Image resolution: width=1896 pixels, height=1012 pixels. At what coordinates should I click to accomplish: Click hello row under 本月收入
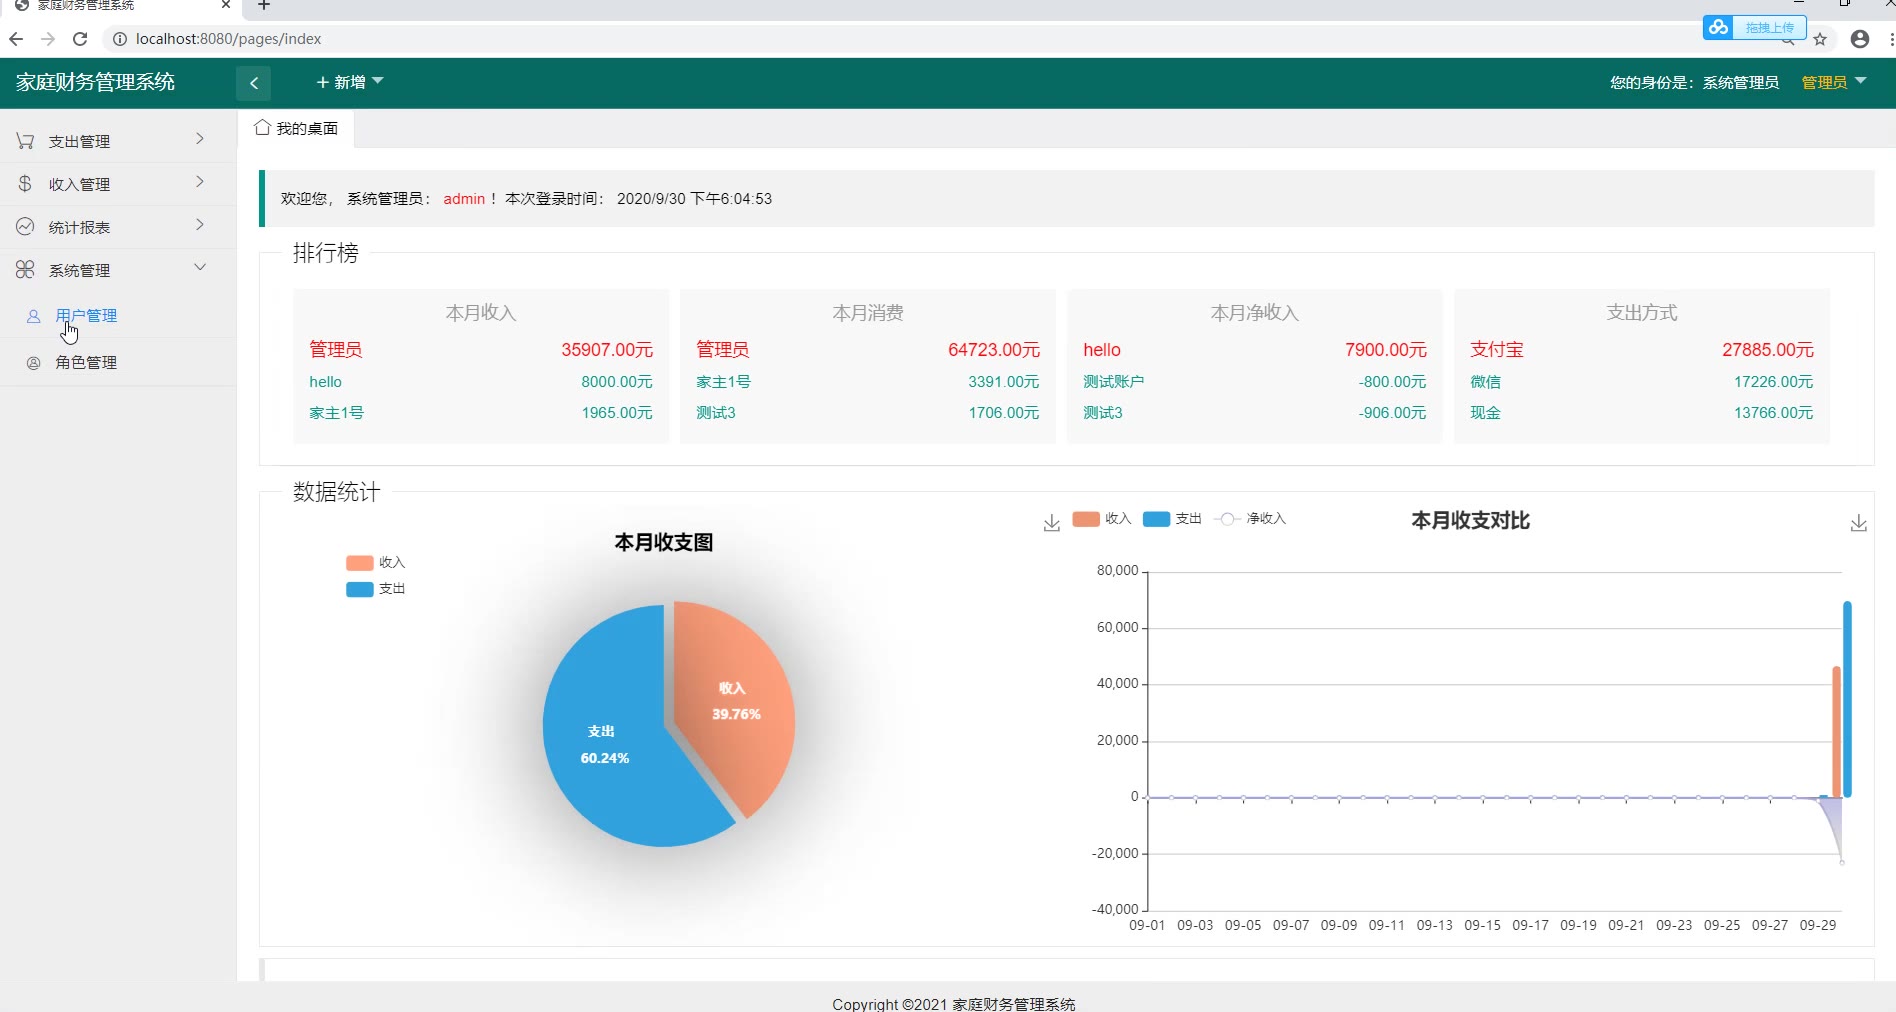pos(481,382)
